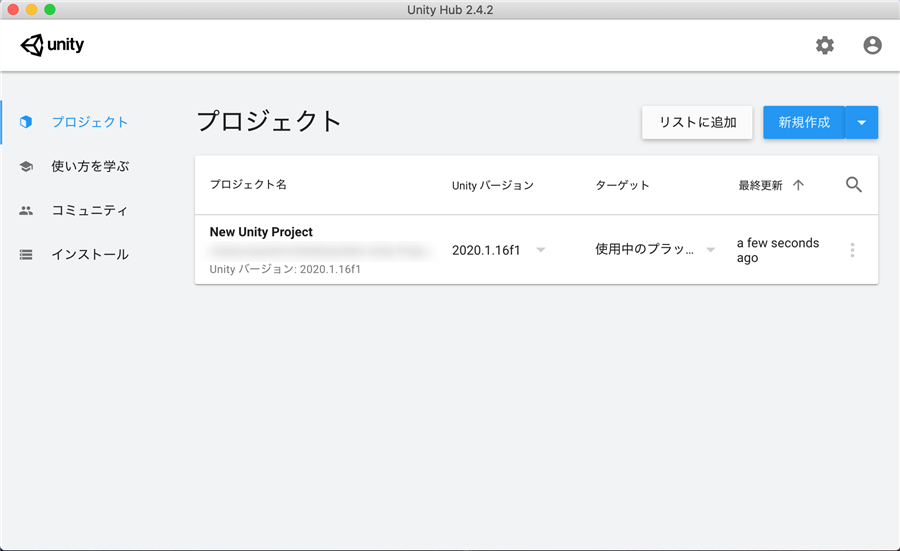Viewport: 900px width, 551px height.
Task: Switch to インストール section
Action: (90, 254)
